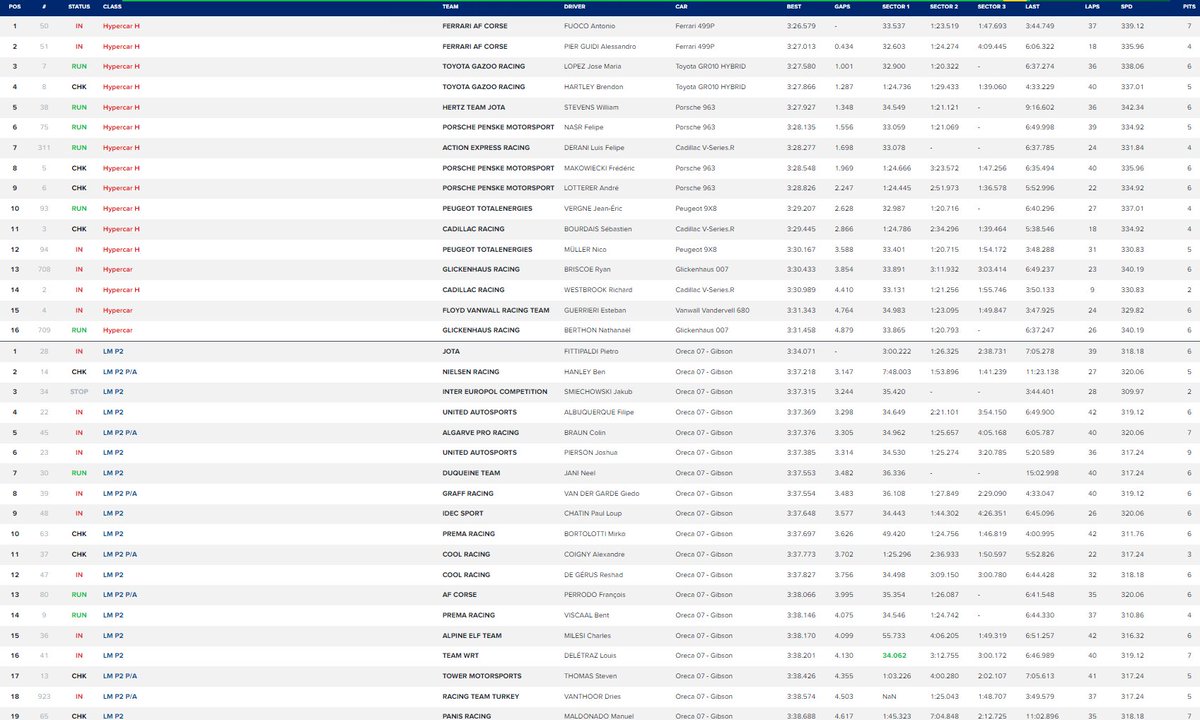Click team RACING TEAM TURKEY
1200x720 pixels.
(x=481, y=696)
